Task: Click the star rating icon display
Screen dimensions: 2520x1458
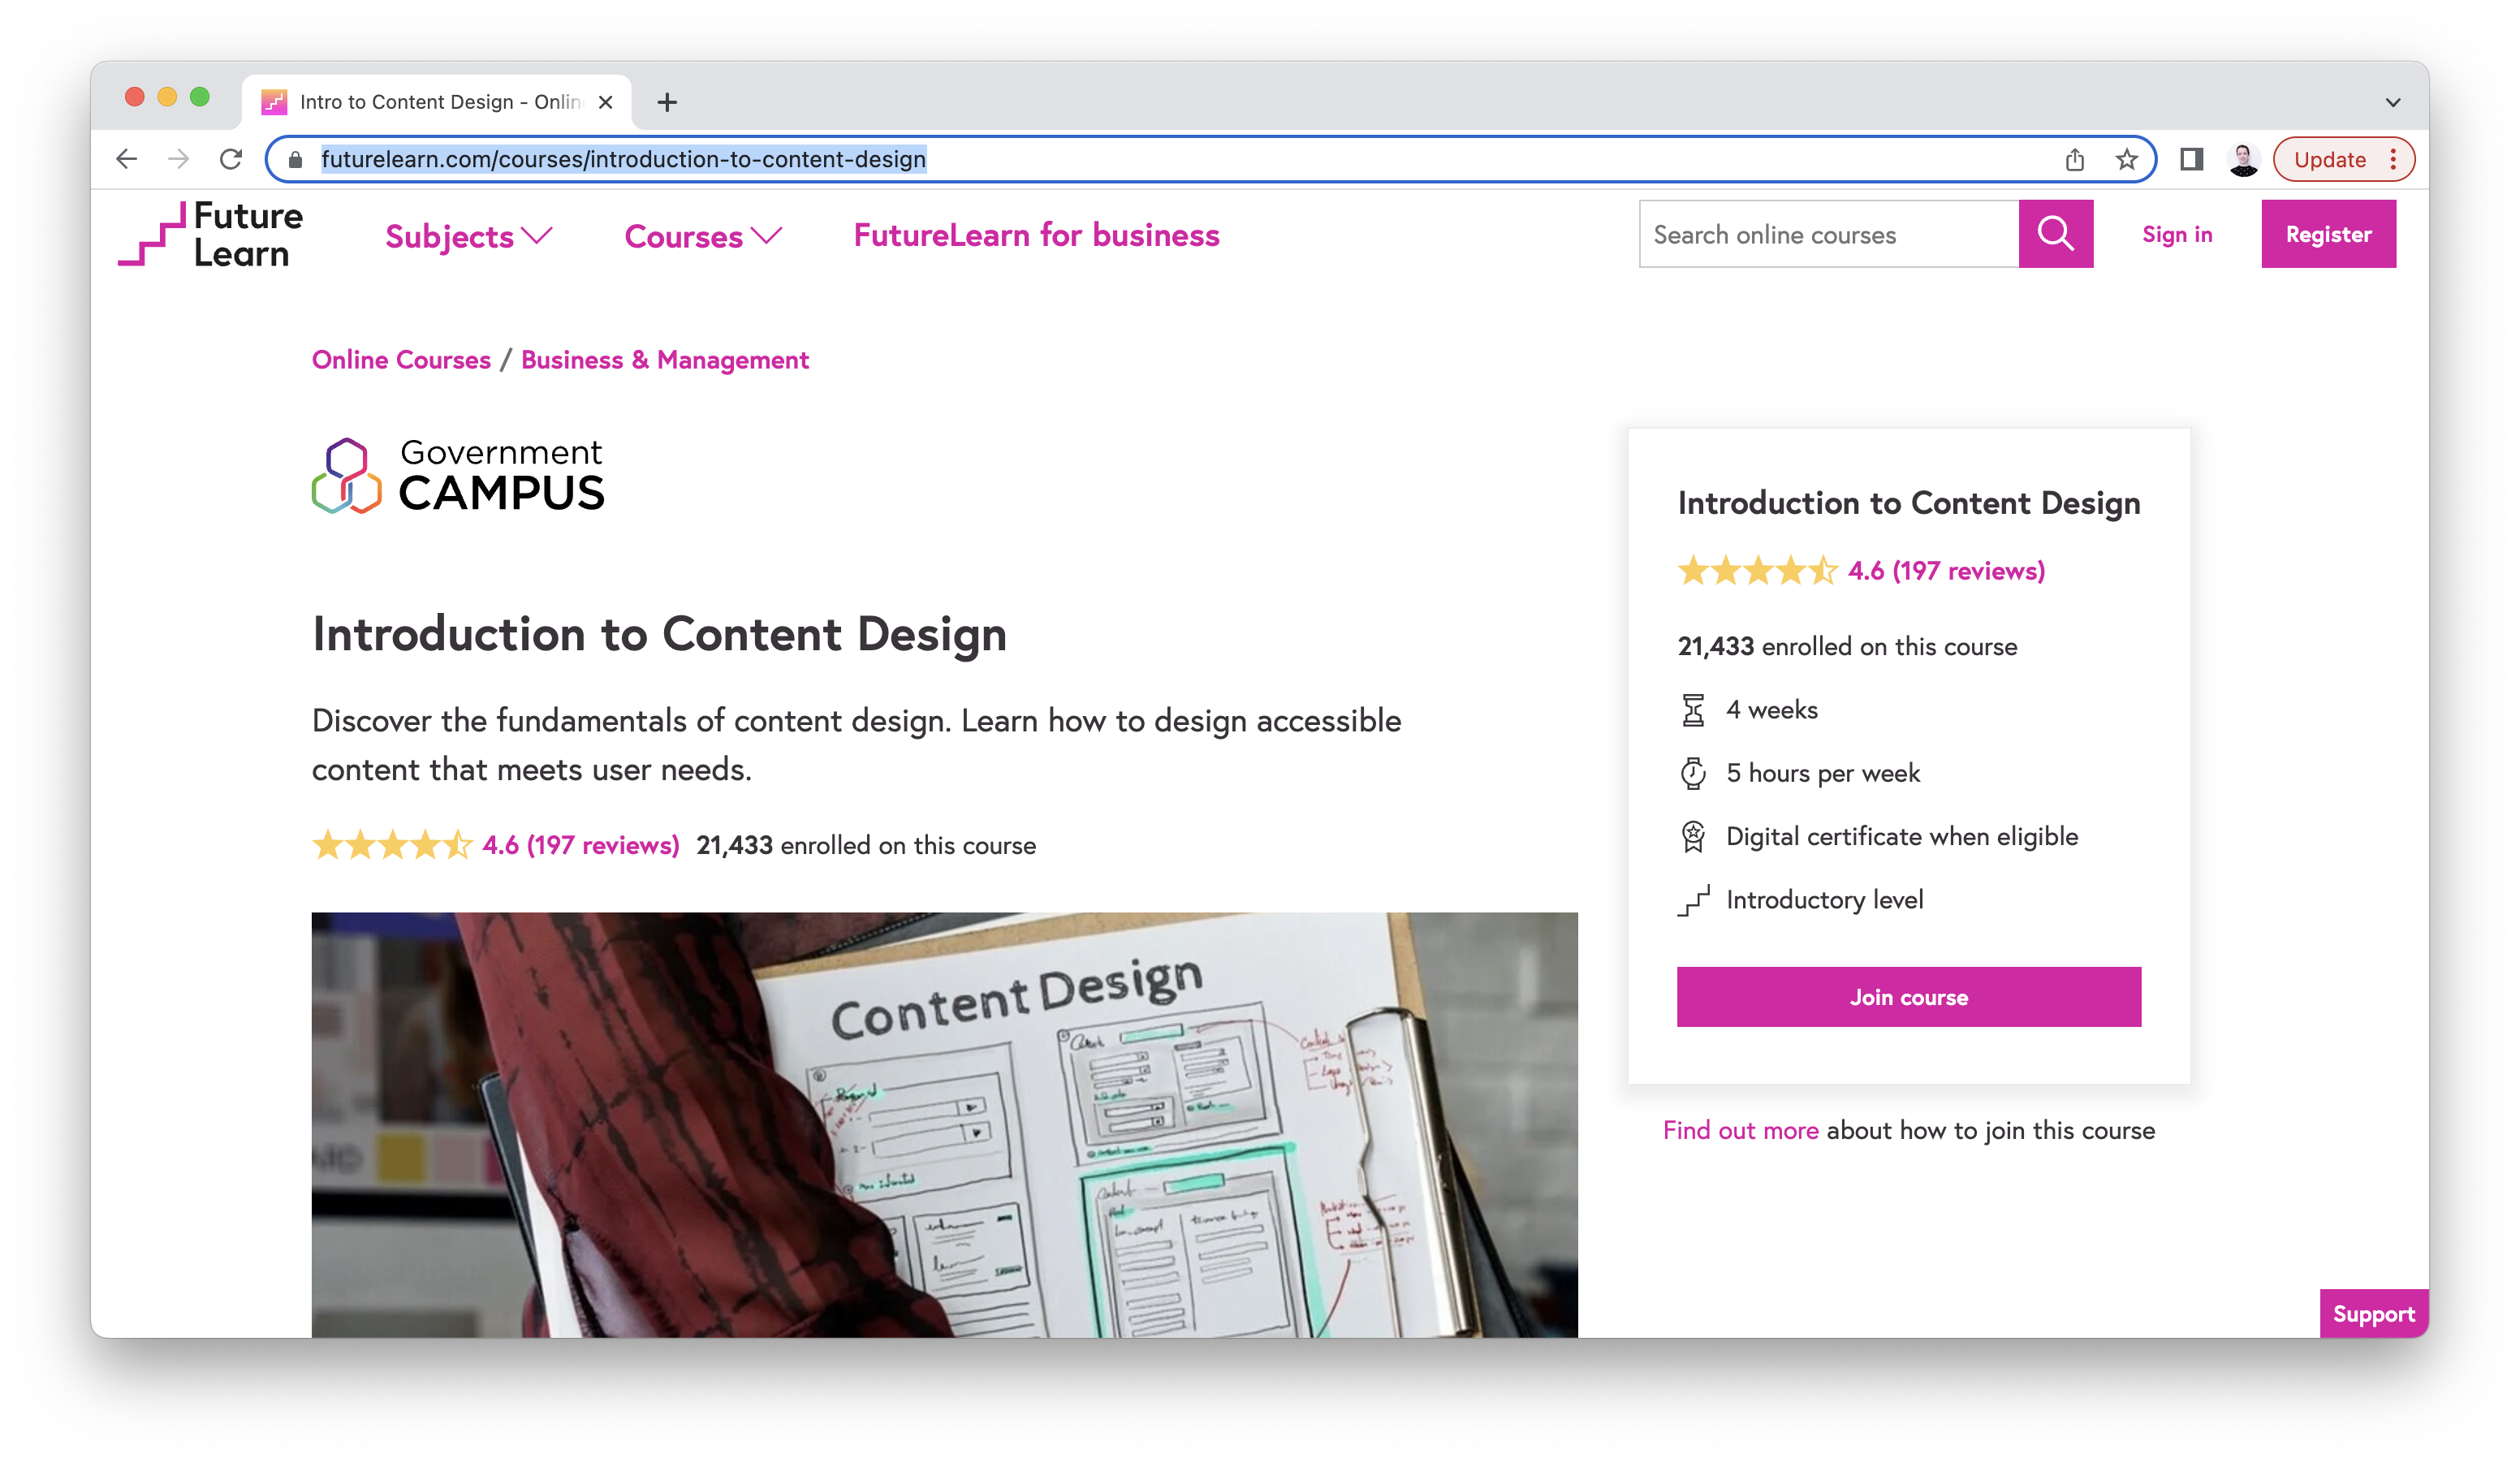Action: click(x=389, y=843)
